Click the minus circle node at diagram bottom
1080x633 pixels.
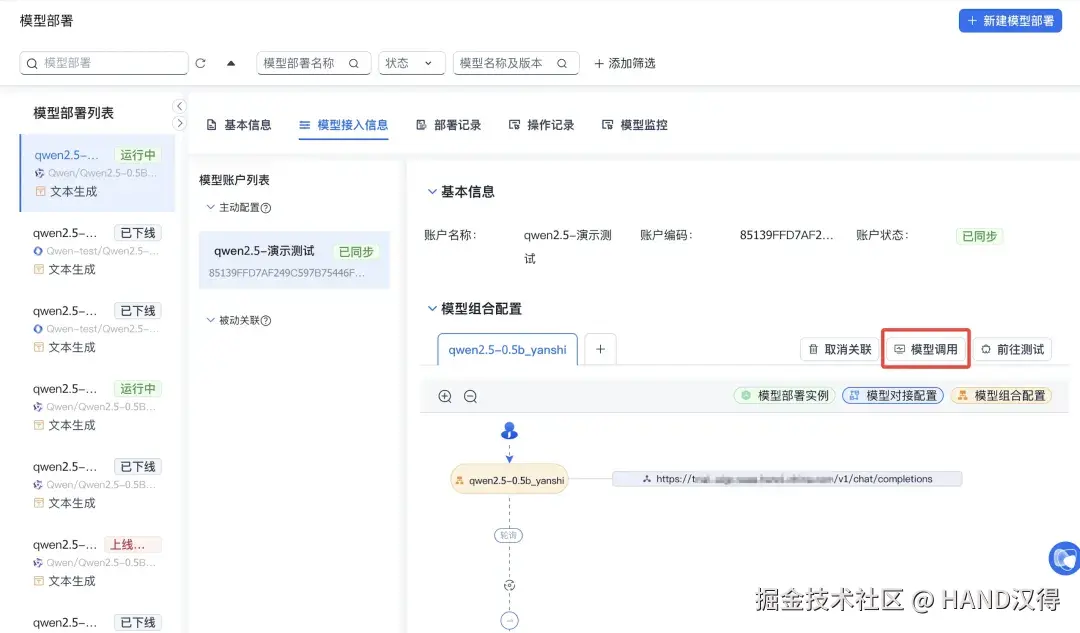pos(509,621)
